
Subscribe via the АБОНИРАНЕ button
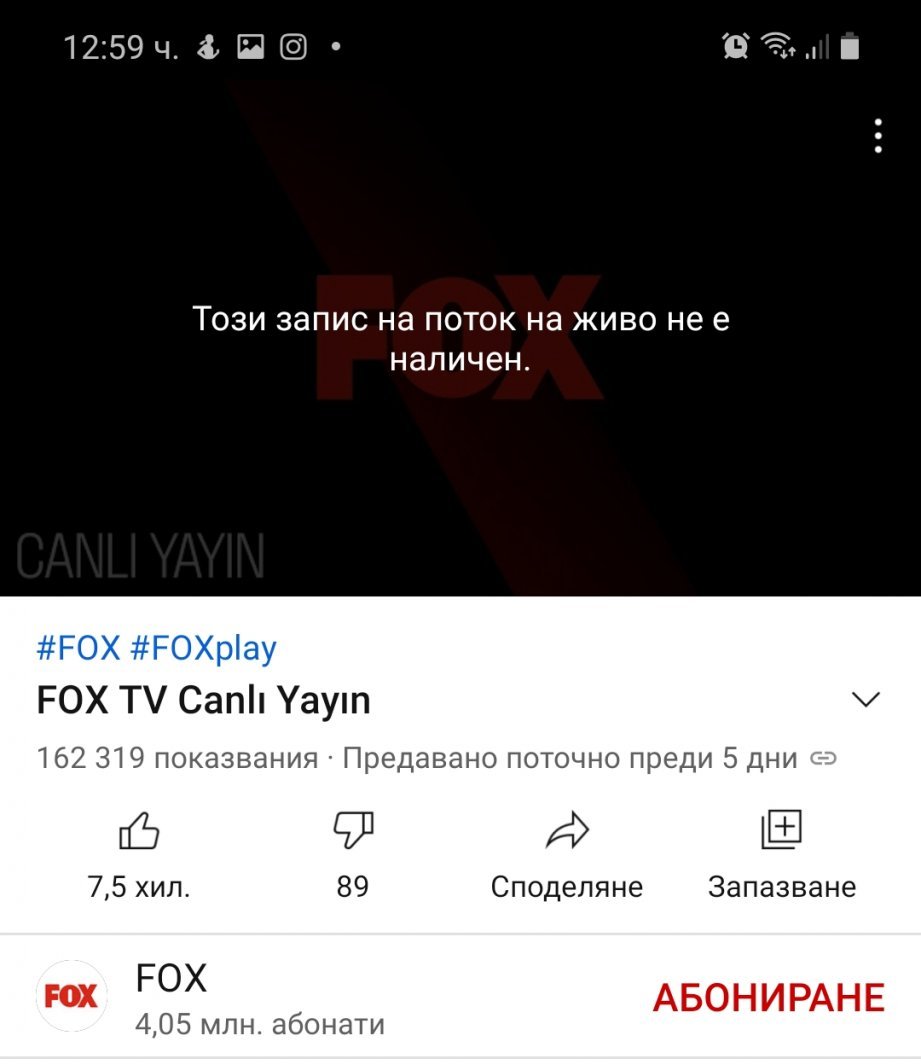pyautogui.click(x=769, y=998)
